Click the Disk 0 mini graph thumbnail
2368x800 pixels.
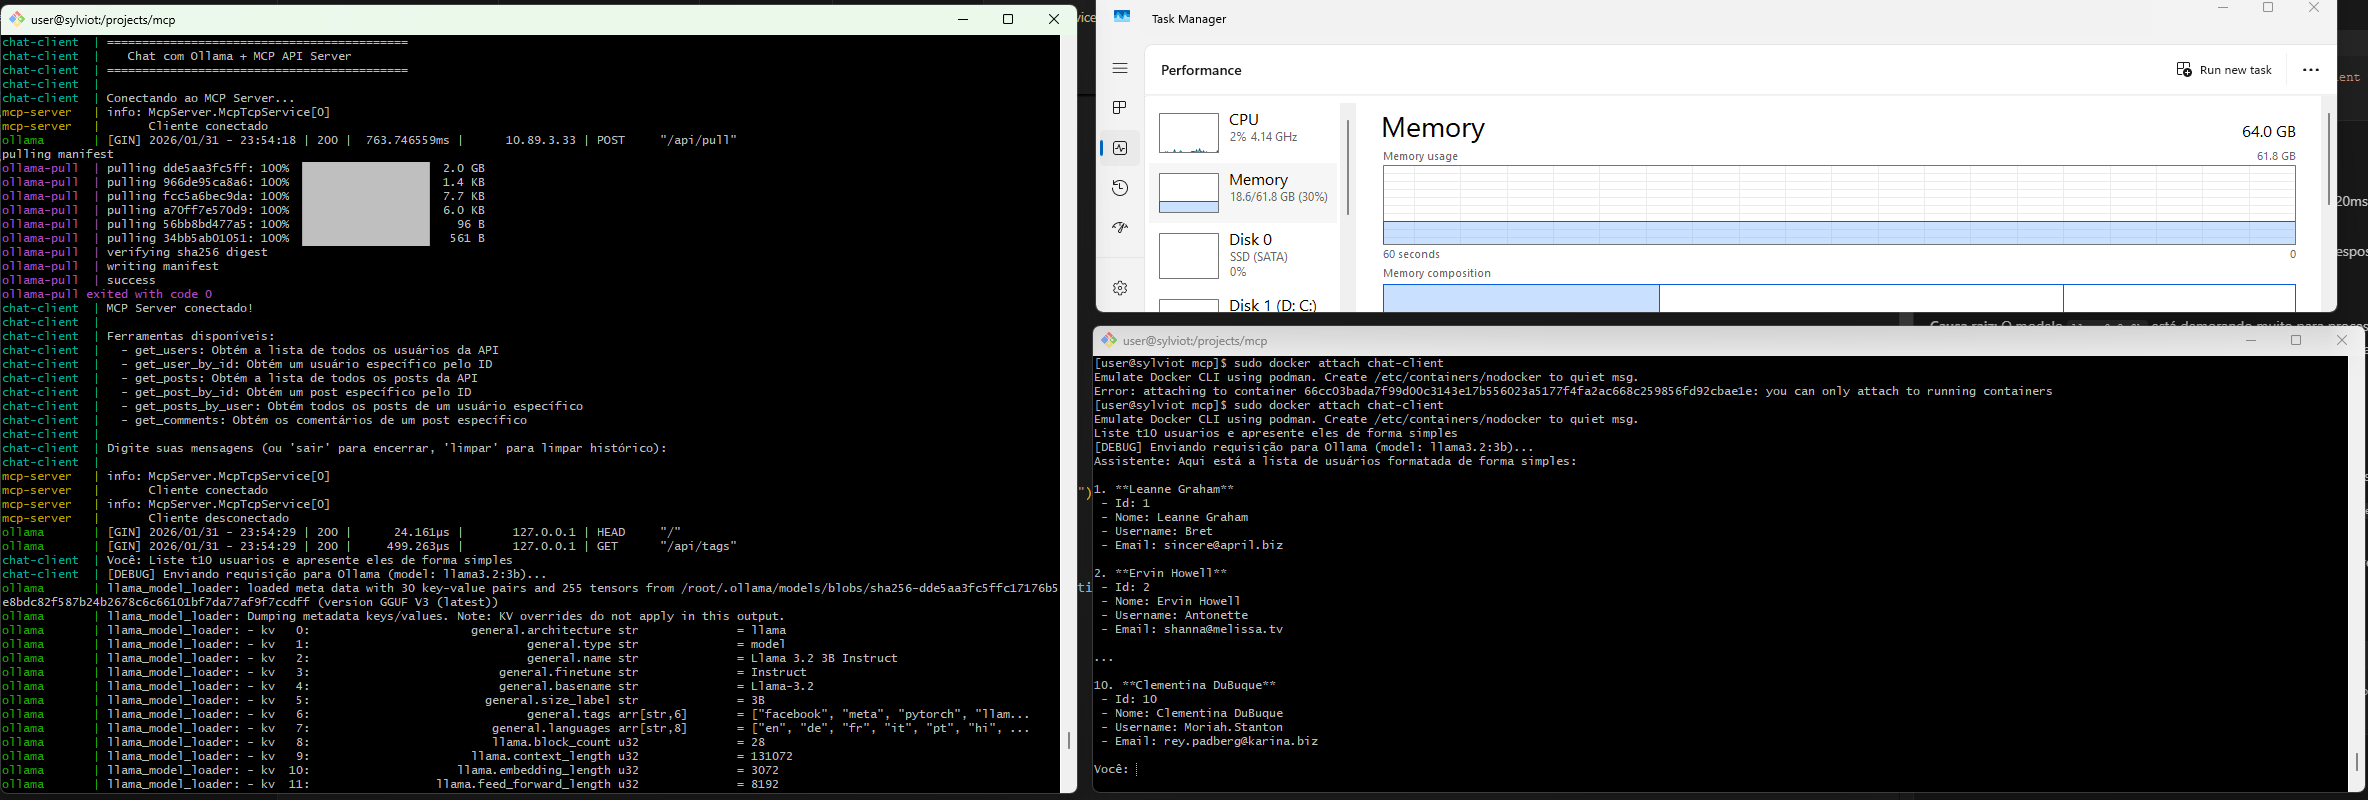(x=1188, y=255)
